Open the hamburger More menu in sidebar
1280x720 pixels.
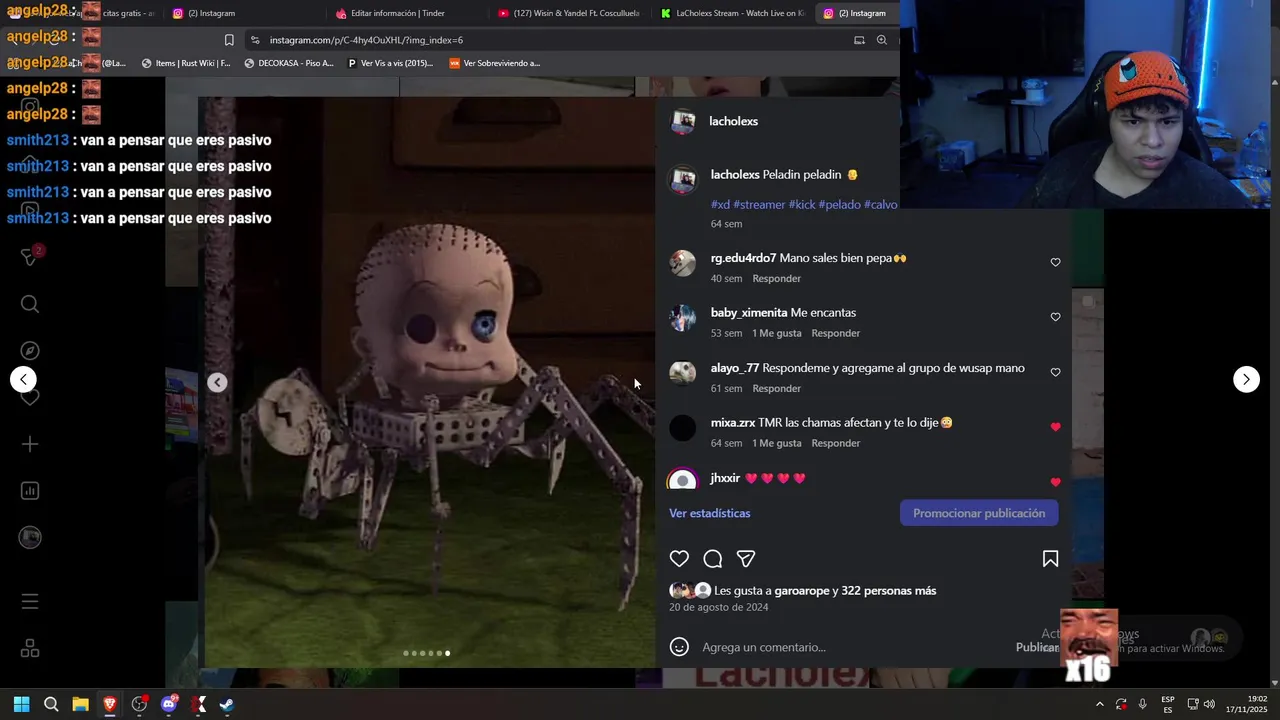(30, 601)
